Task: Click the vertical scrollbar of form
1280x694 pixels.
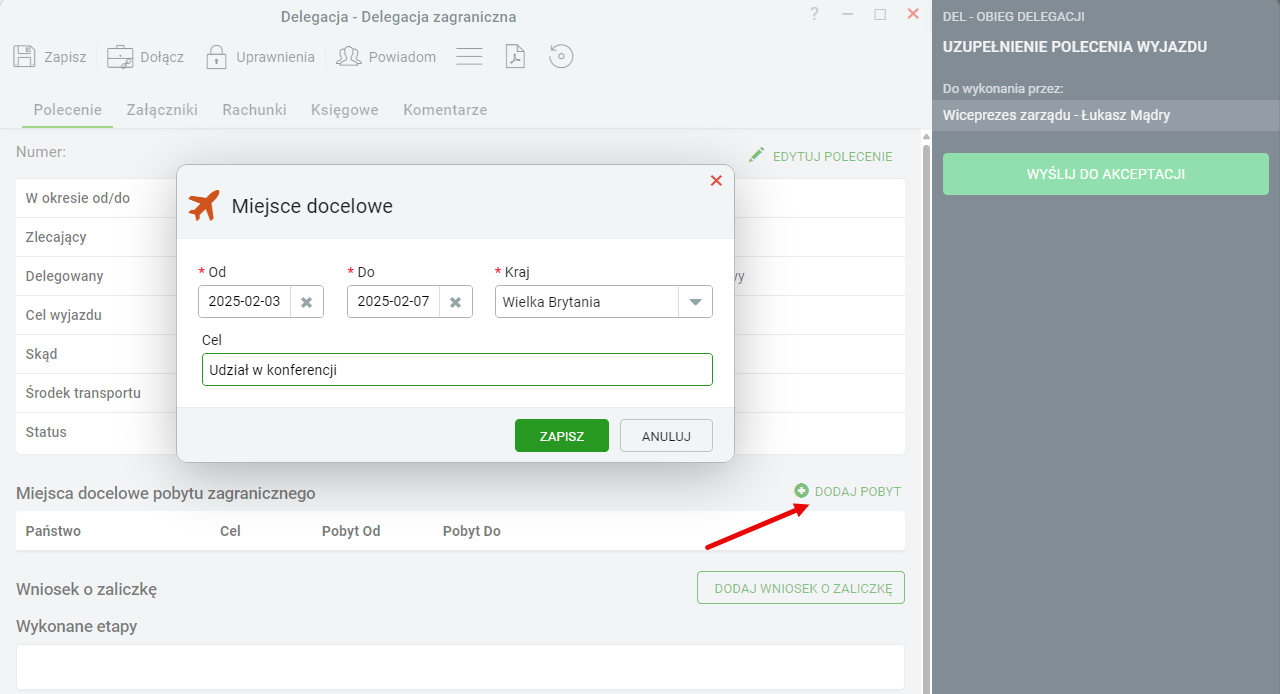Action: click(926, 420)
